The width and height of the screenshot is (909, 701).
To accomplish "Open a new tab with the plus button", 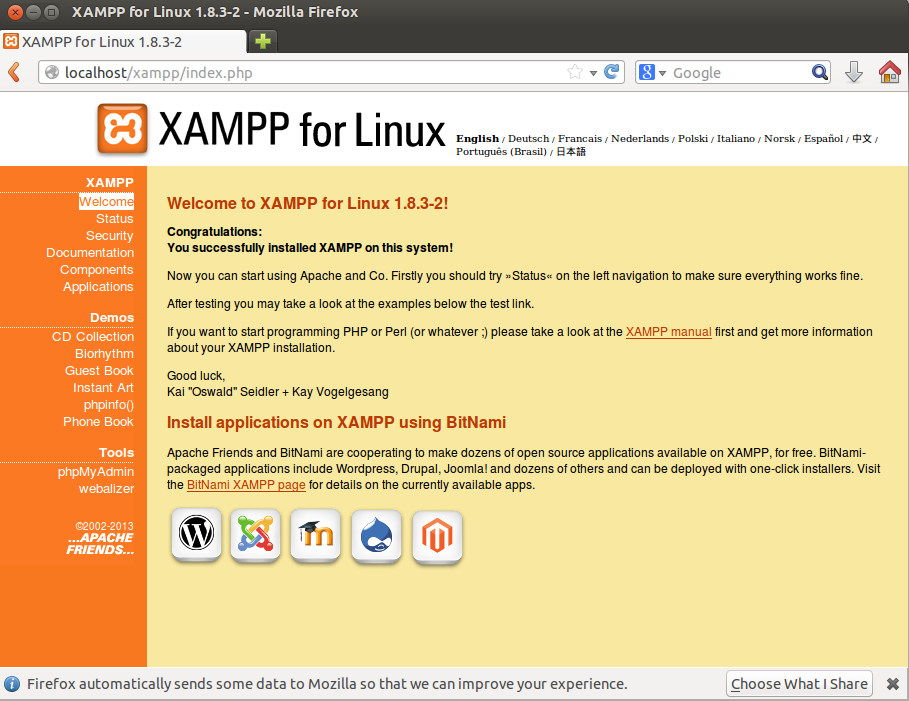I will point(263,41).
